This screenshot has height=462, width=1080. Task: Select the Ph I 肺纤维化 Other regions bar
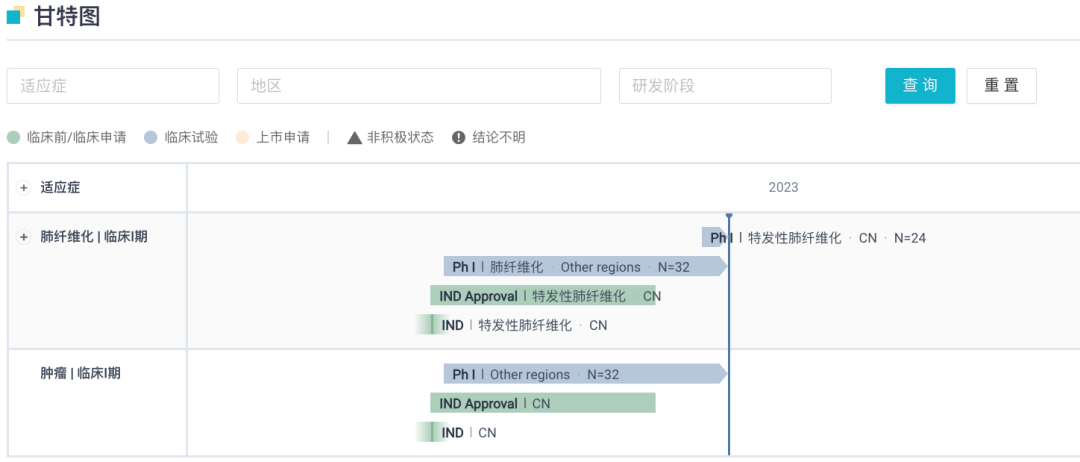585,267
